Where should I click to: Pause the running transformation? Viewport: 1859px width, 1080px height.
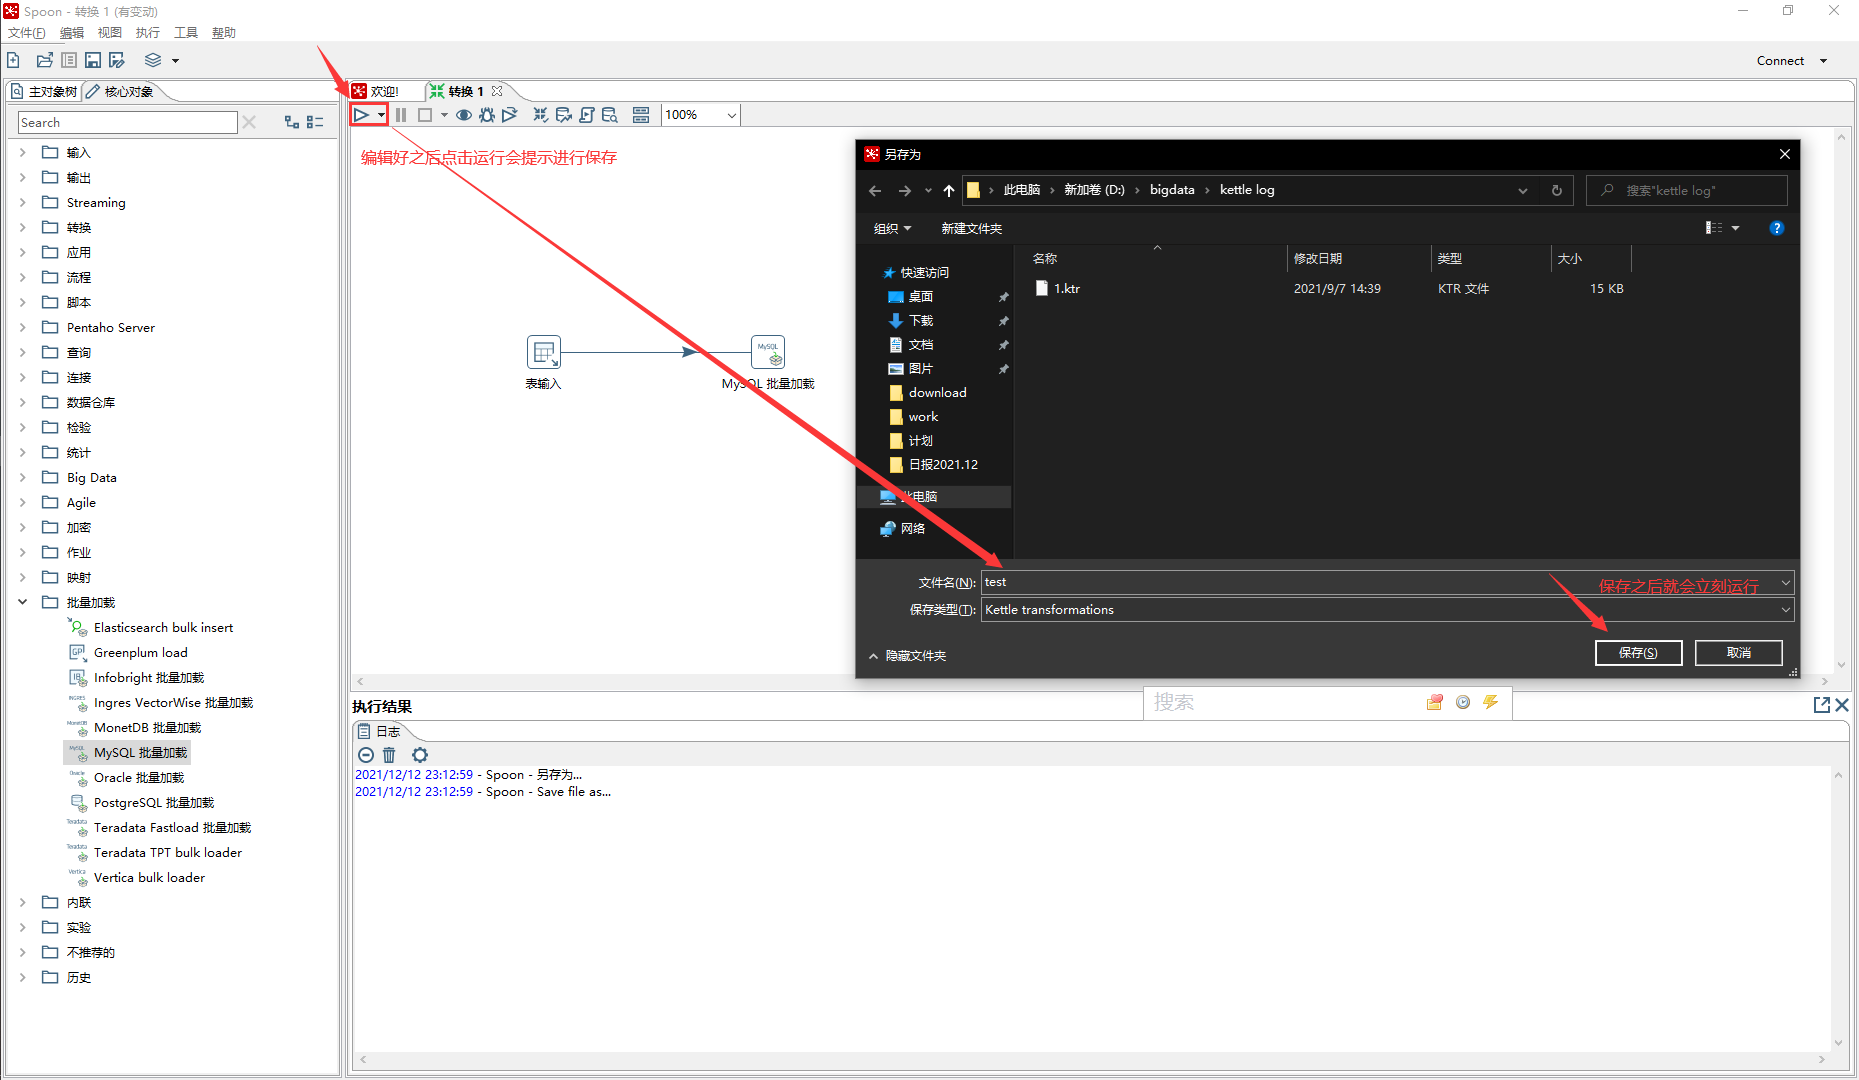coord(401,115)
